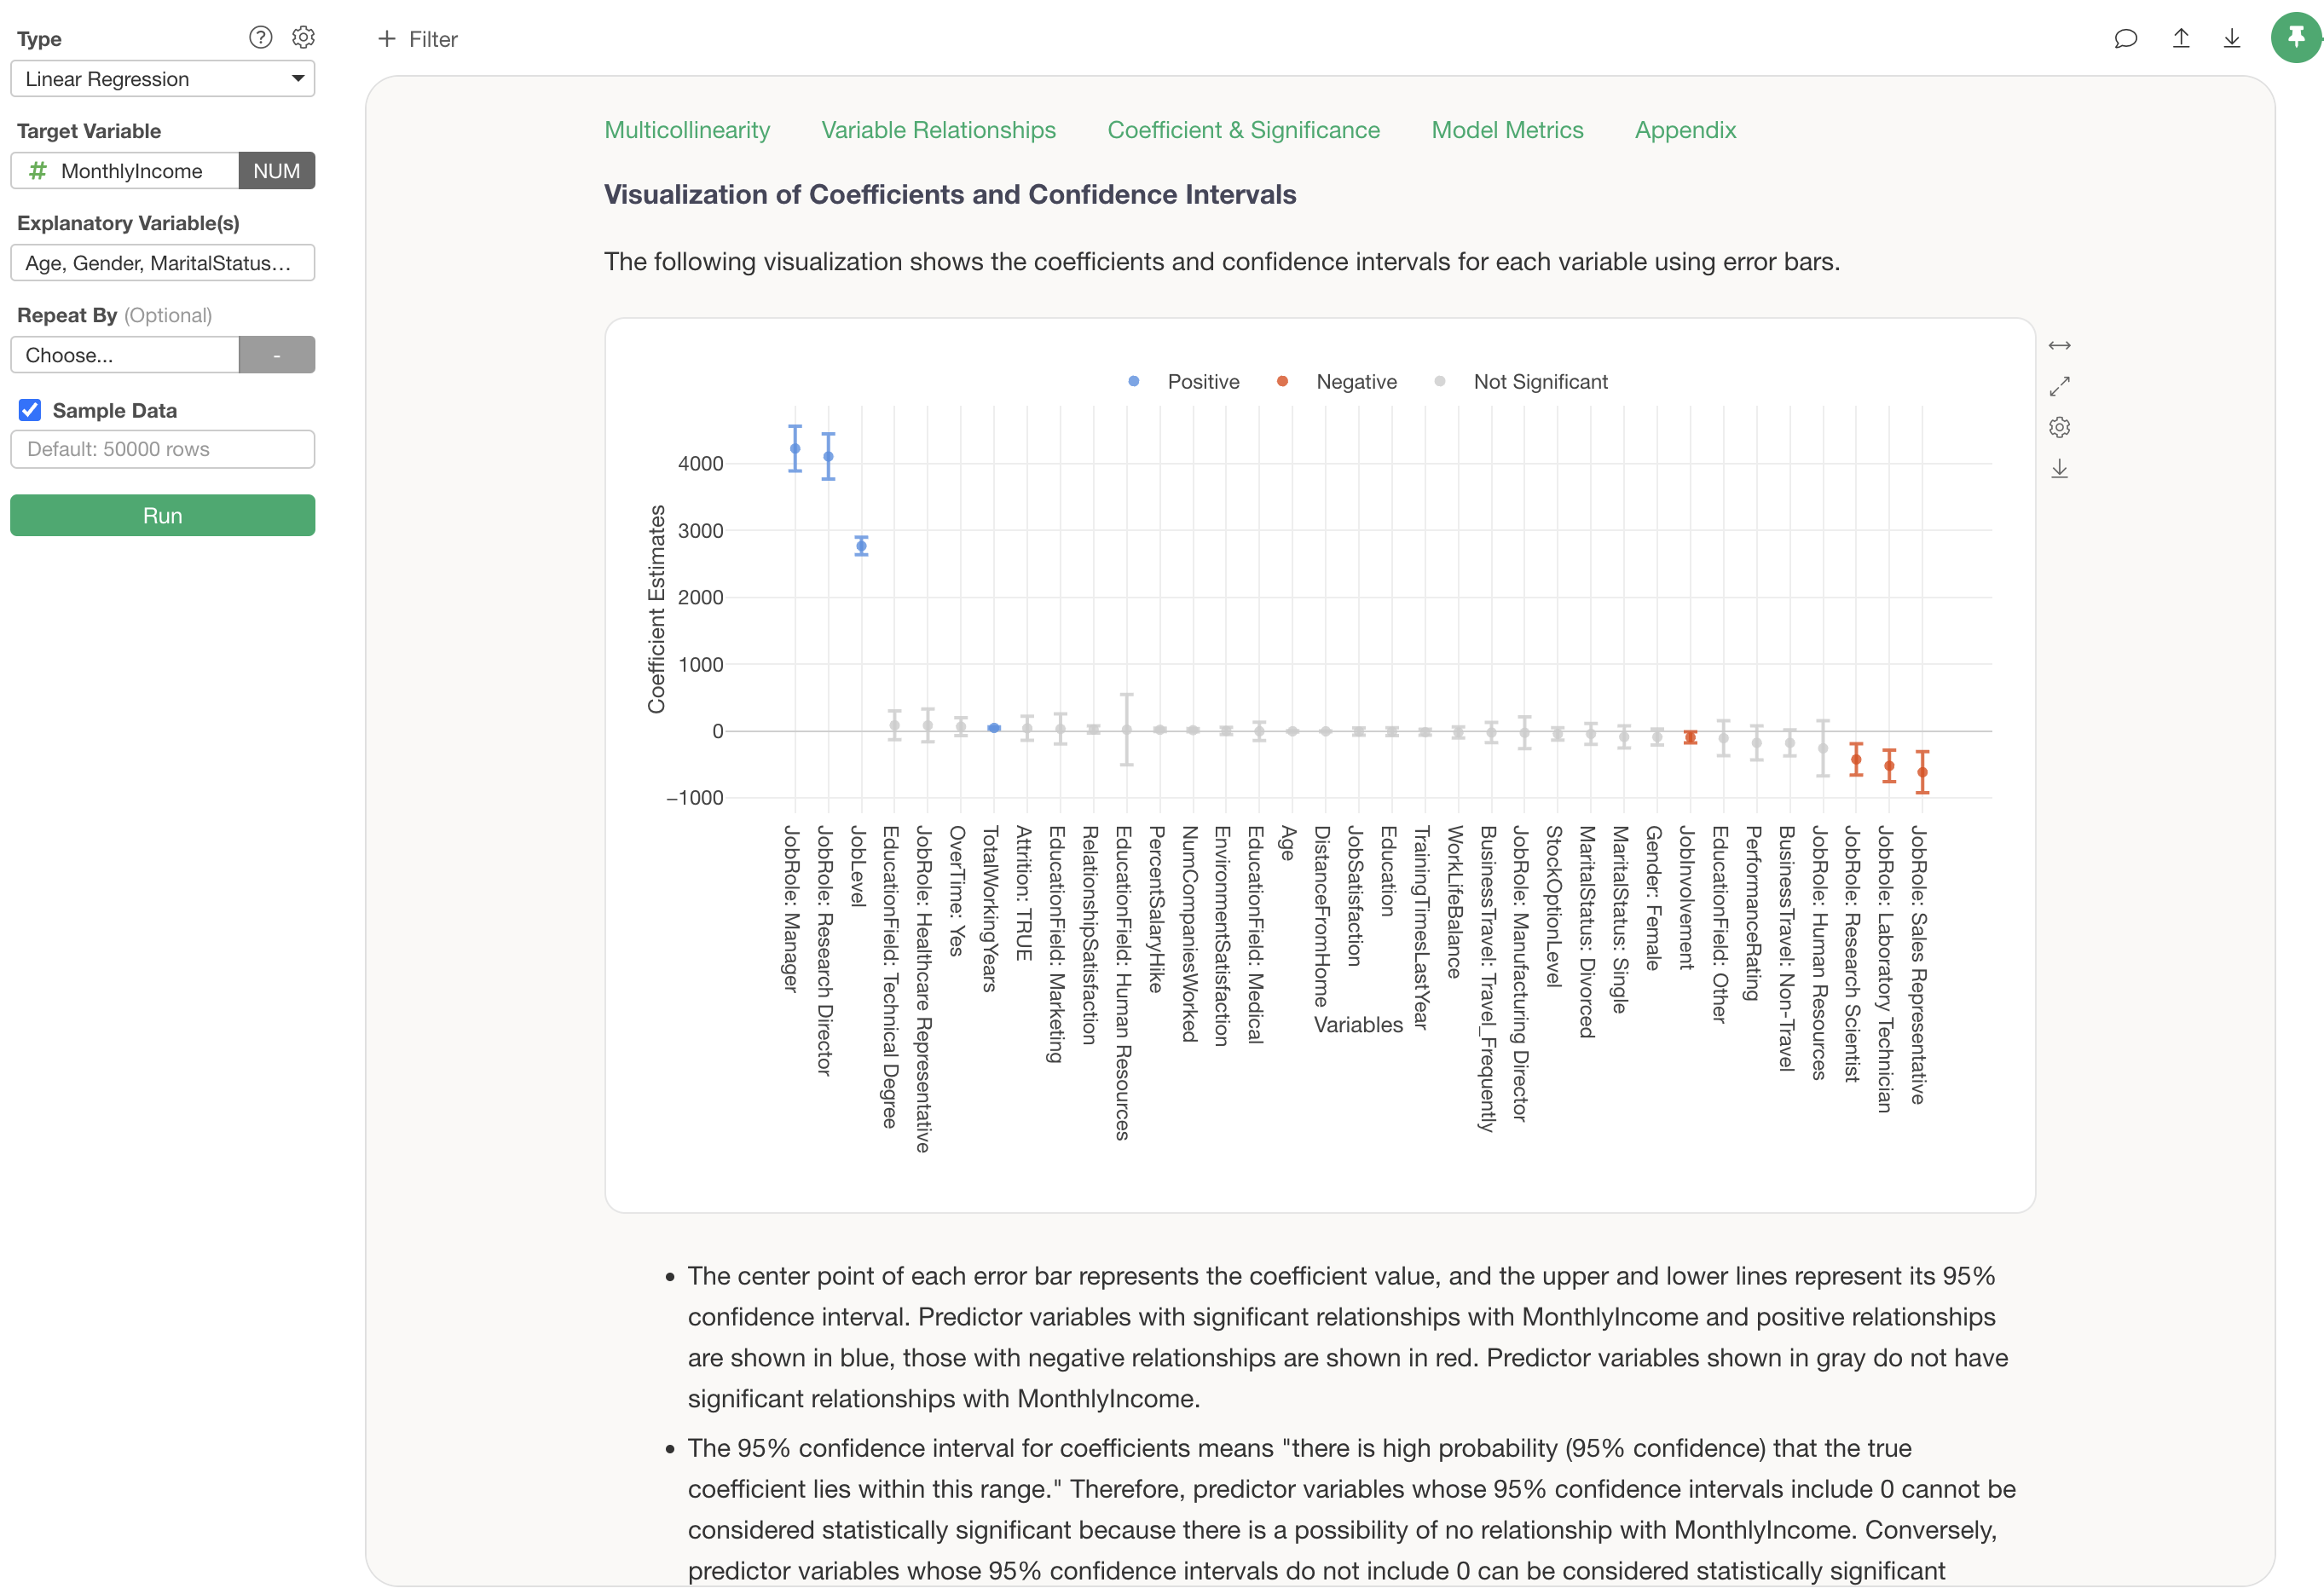Image resolution: width=2324 pixels, height=1594 pixels.
Task: Click inside the sample rows input field
Action: (163, 449)
